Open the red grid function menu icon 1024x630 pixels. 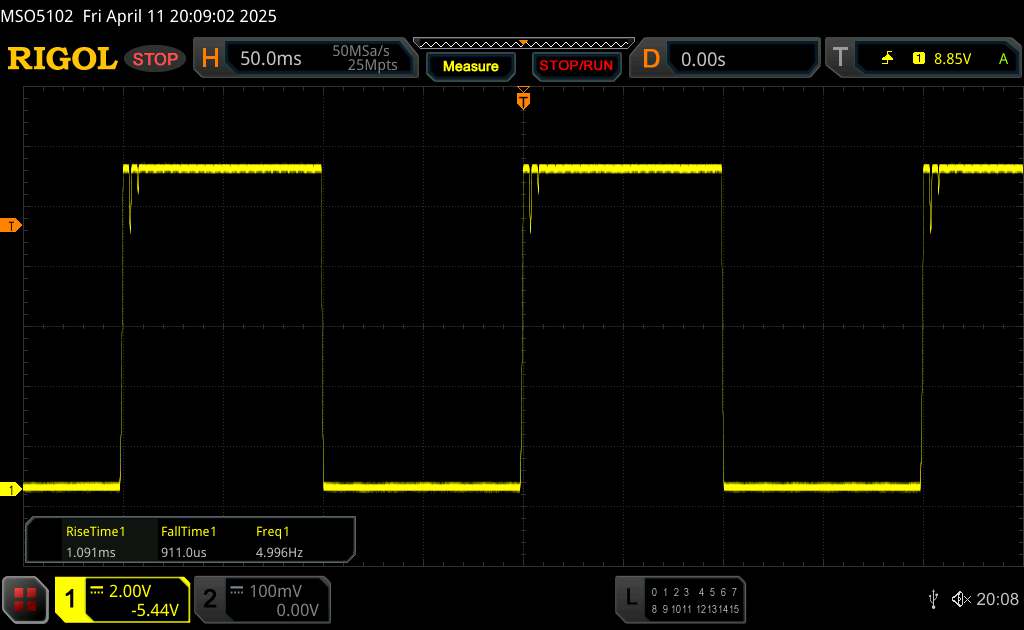point(26,599)
